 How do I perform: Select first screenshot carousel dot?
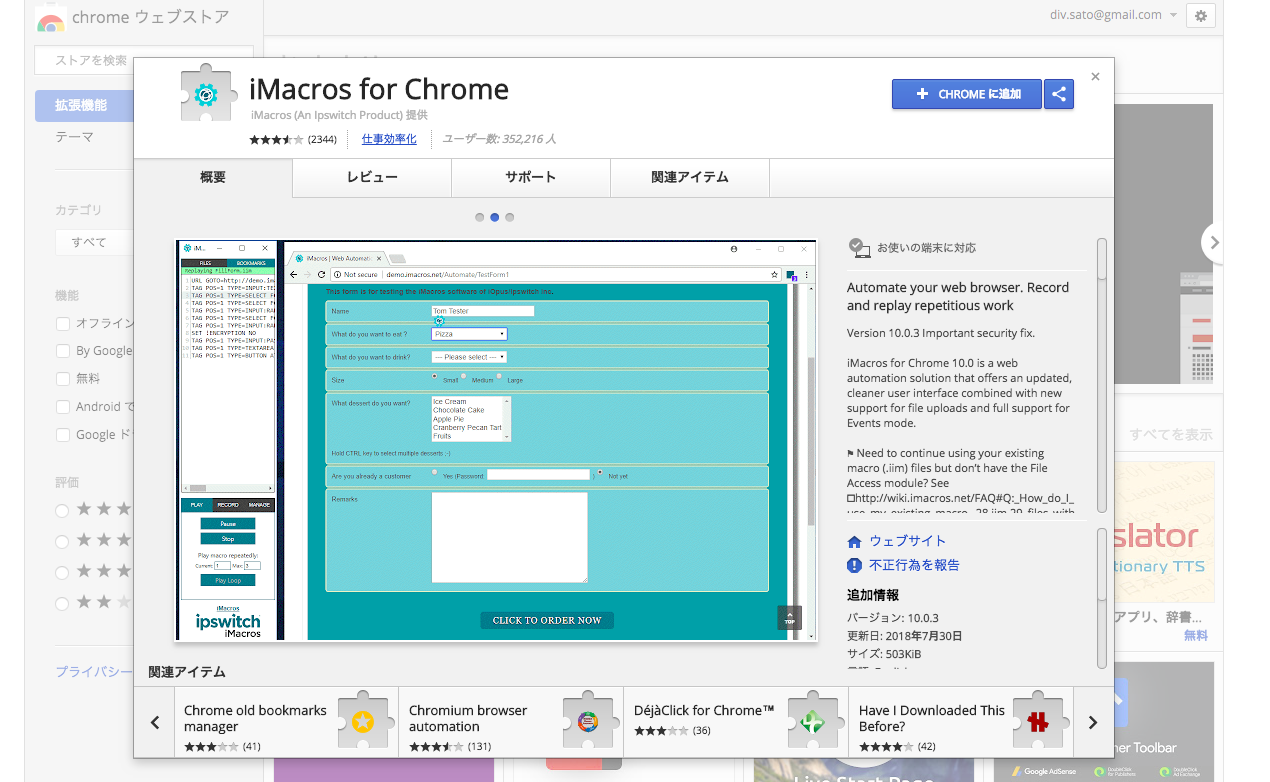coord(480,217)
